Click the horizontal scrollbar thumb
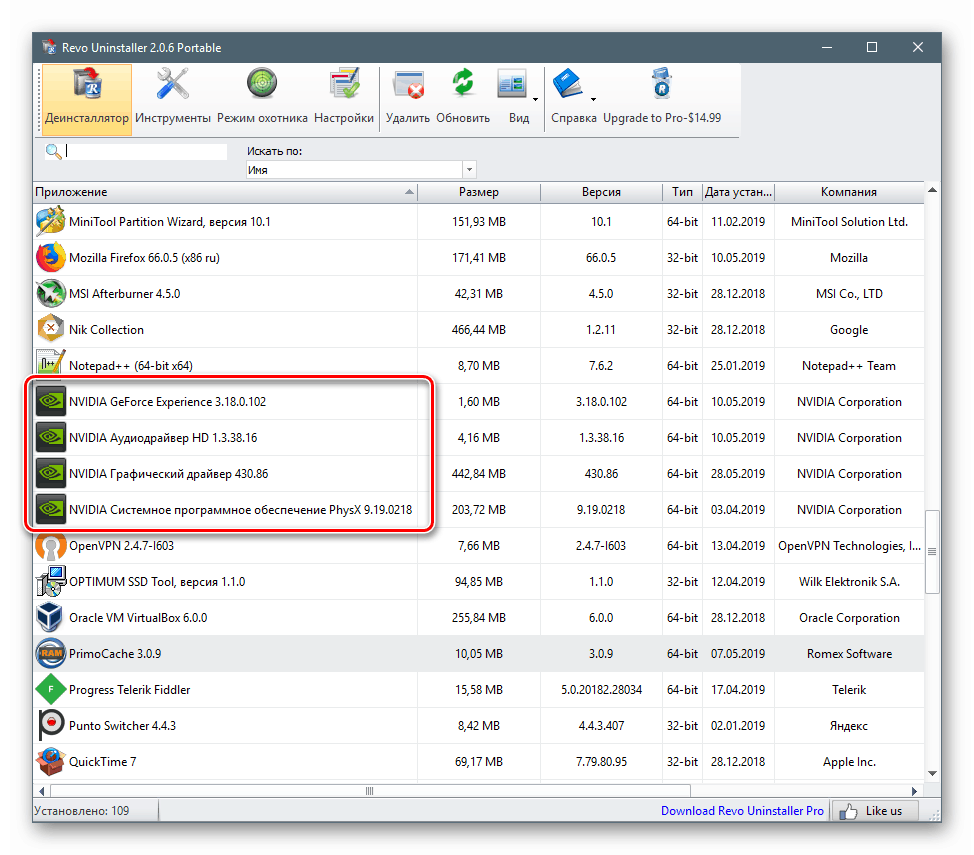This screenshot has width=974, height=855. point(370,791)
